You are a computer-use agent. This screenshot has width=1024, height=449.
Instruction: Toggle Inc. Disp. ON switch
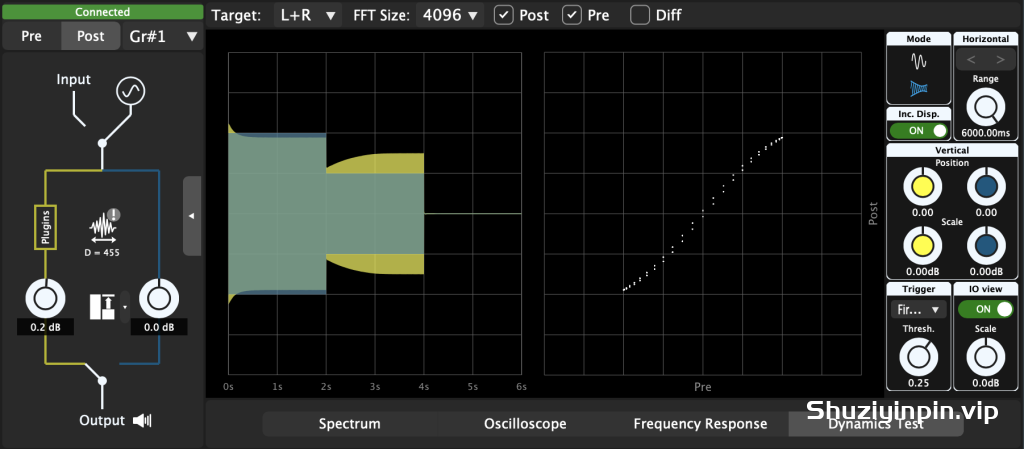click(918, 131)
